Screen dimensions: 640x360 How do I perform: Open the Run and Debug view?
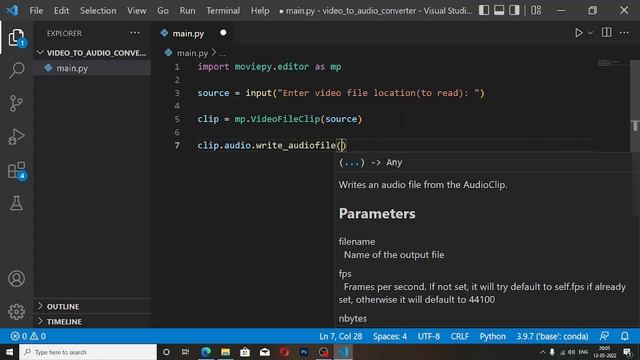point(16,137)
